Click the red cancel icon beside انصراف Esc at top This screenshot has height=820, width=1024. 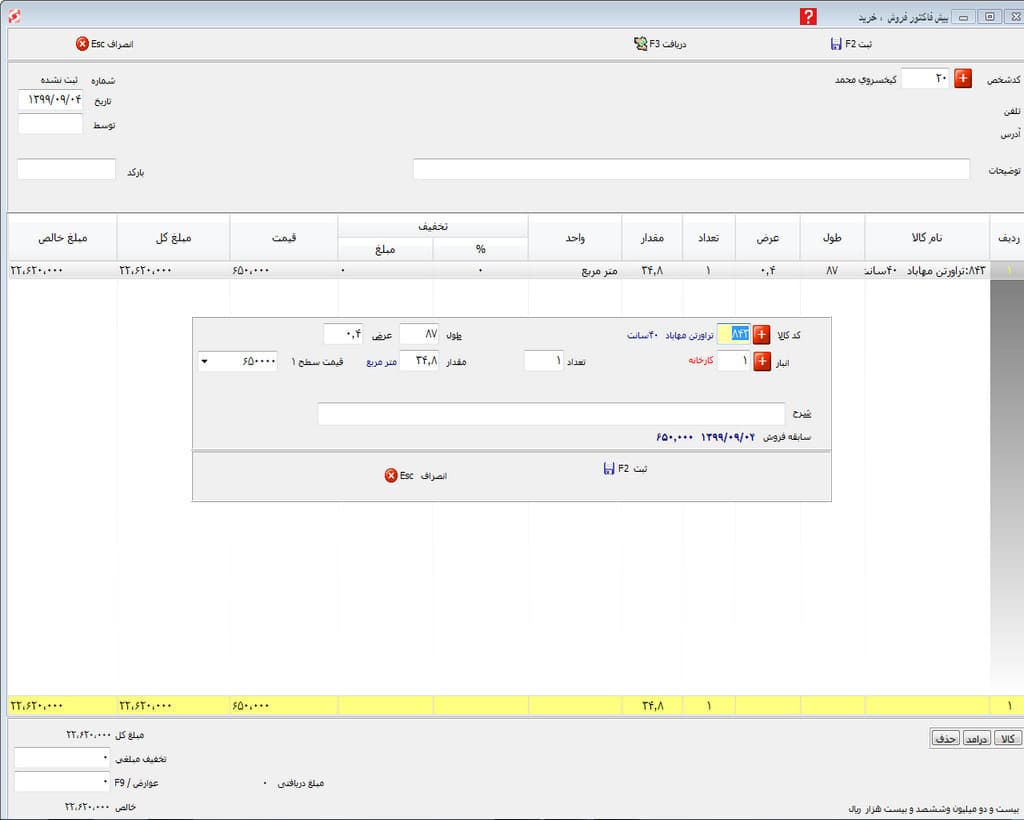coord(82,44)
